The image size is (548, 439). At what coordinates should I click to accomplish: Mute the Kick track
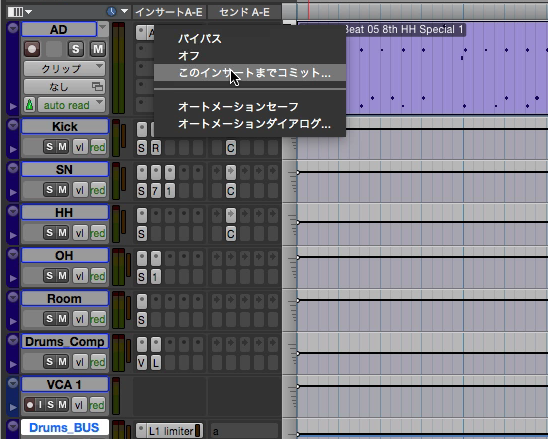click(x=62, y=147)
